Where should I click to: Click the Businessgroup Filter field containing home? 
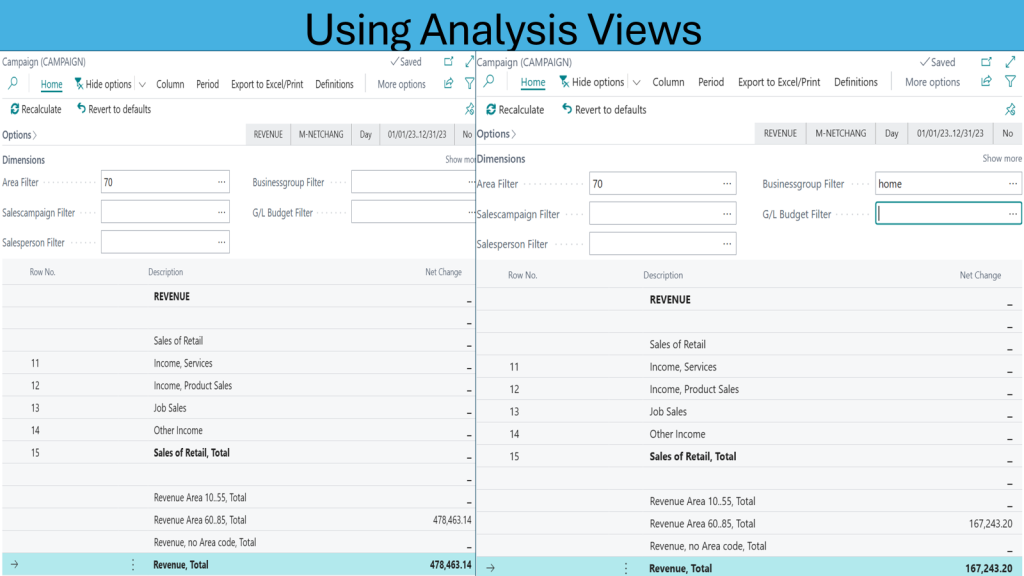pos(940,184)
